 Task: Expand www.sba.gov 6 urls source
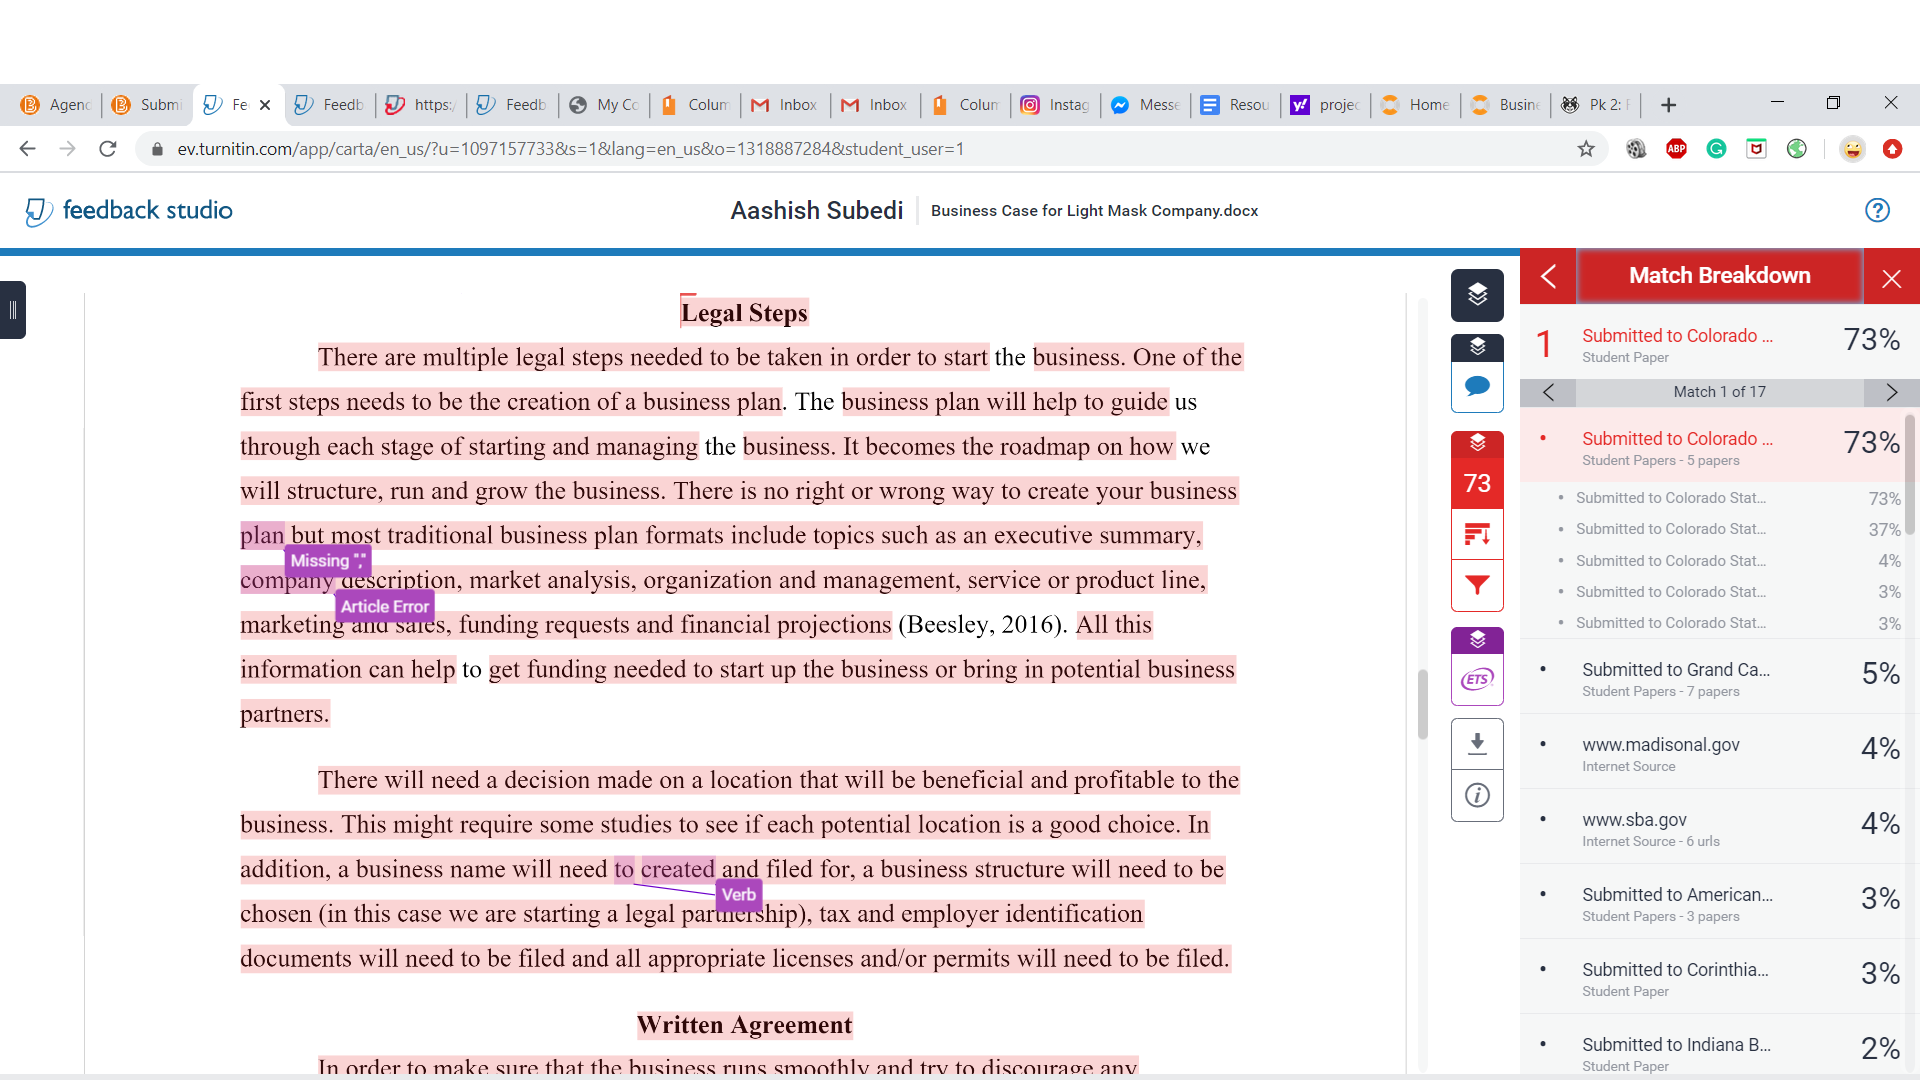click(1712, 828)
